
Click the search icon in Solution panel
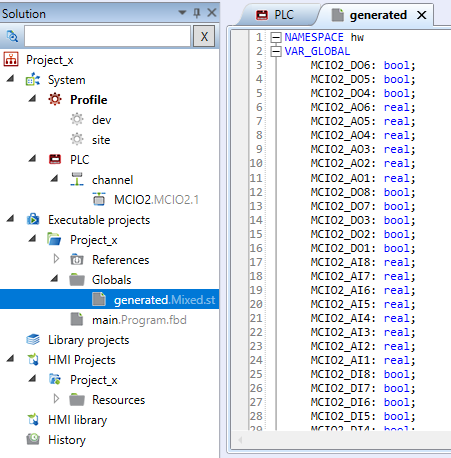[x=12, y=36]
